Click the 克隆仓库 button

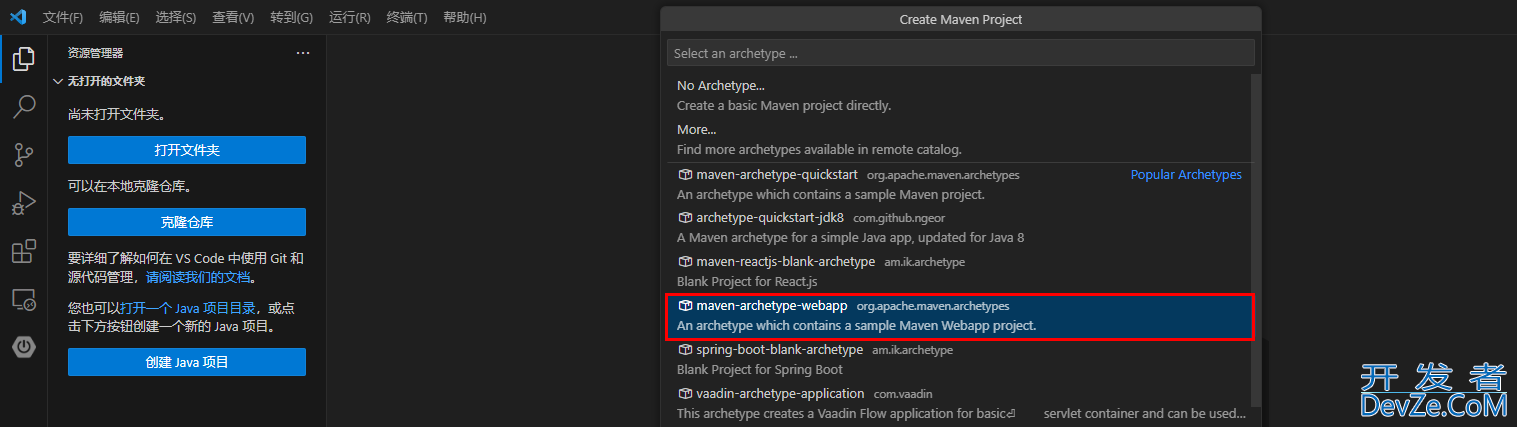click(x=187, y=222)
